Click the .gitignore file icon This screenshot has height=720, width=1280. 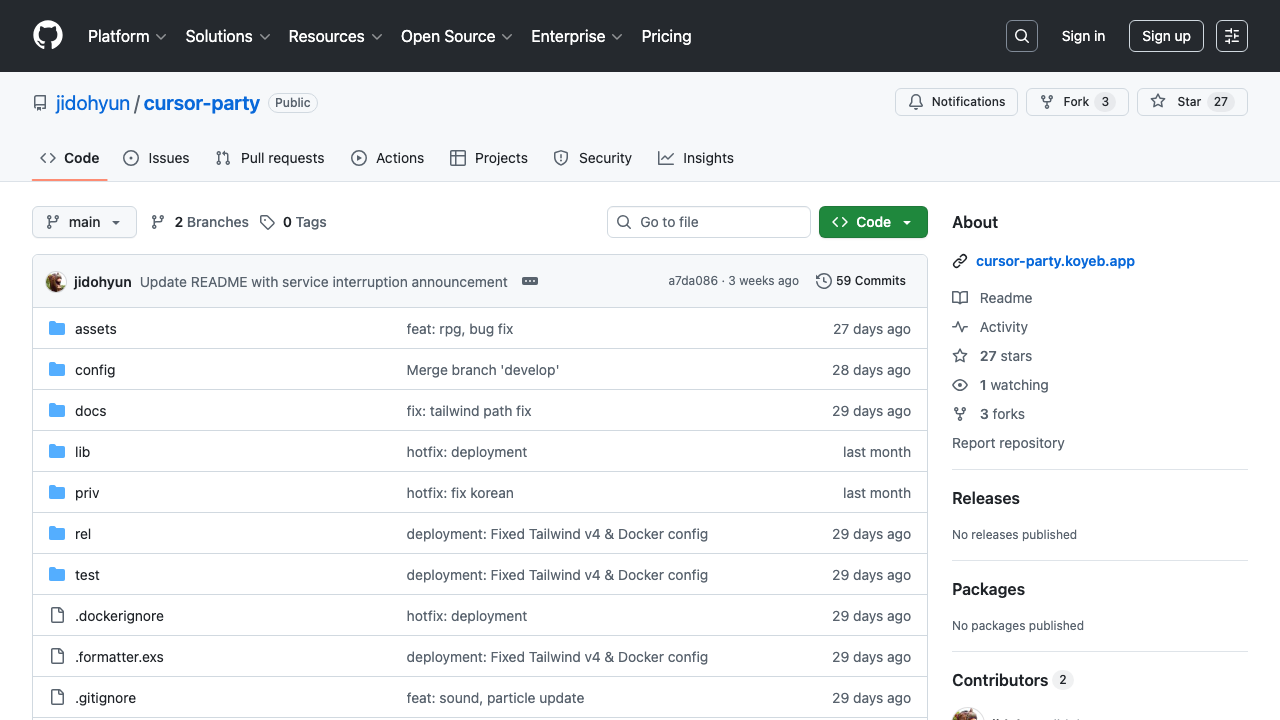pyautogui.click(x=57, y=697)
